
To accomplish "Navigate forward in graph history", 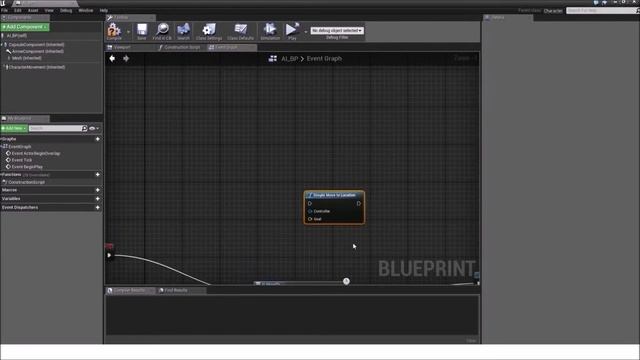I will [x=126, y=59].
